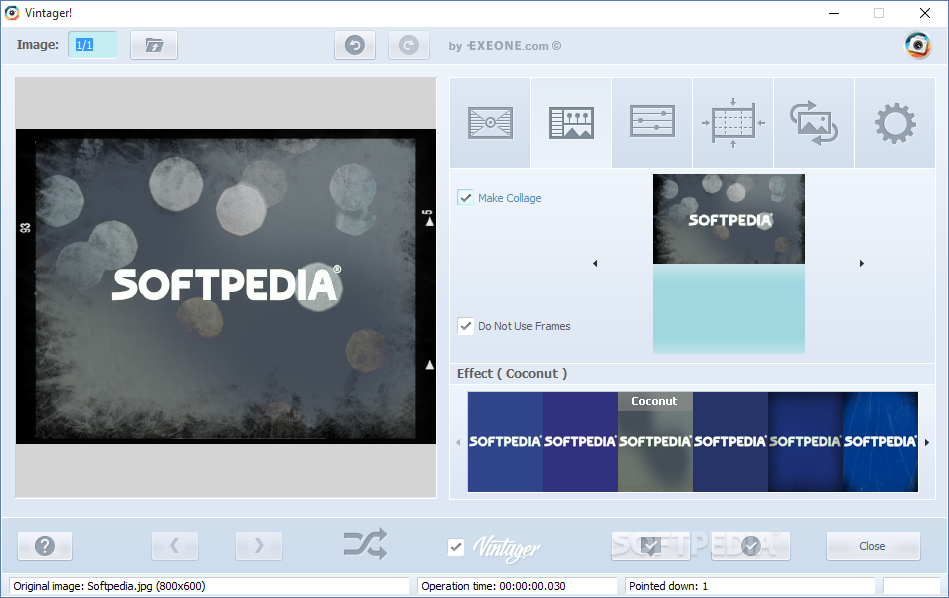Screen dimensions: 949x598
Task: Redo change with forward arrow button
Action: click(x=409, y=45)
